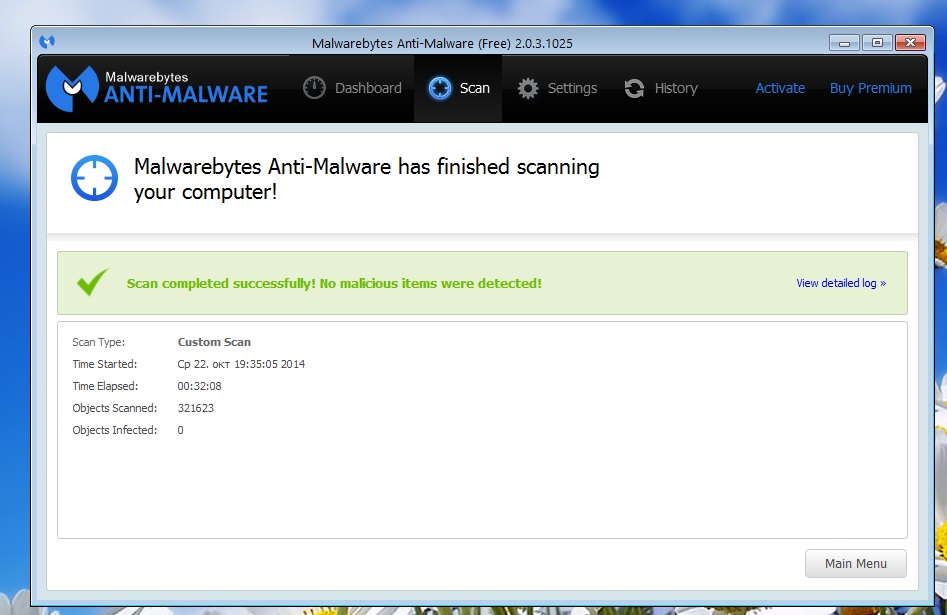Click the green checkmark icon
The height and width of the screenshot is (615, 947).
[92, 282]
